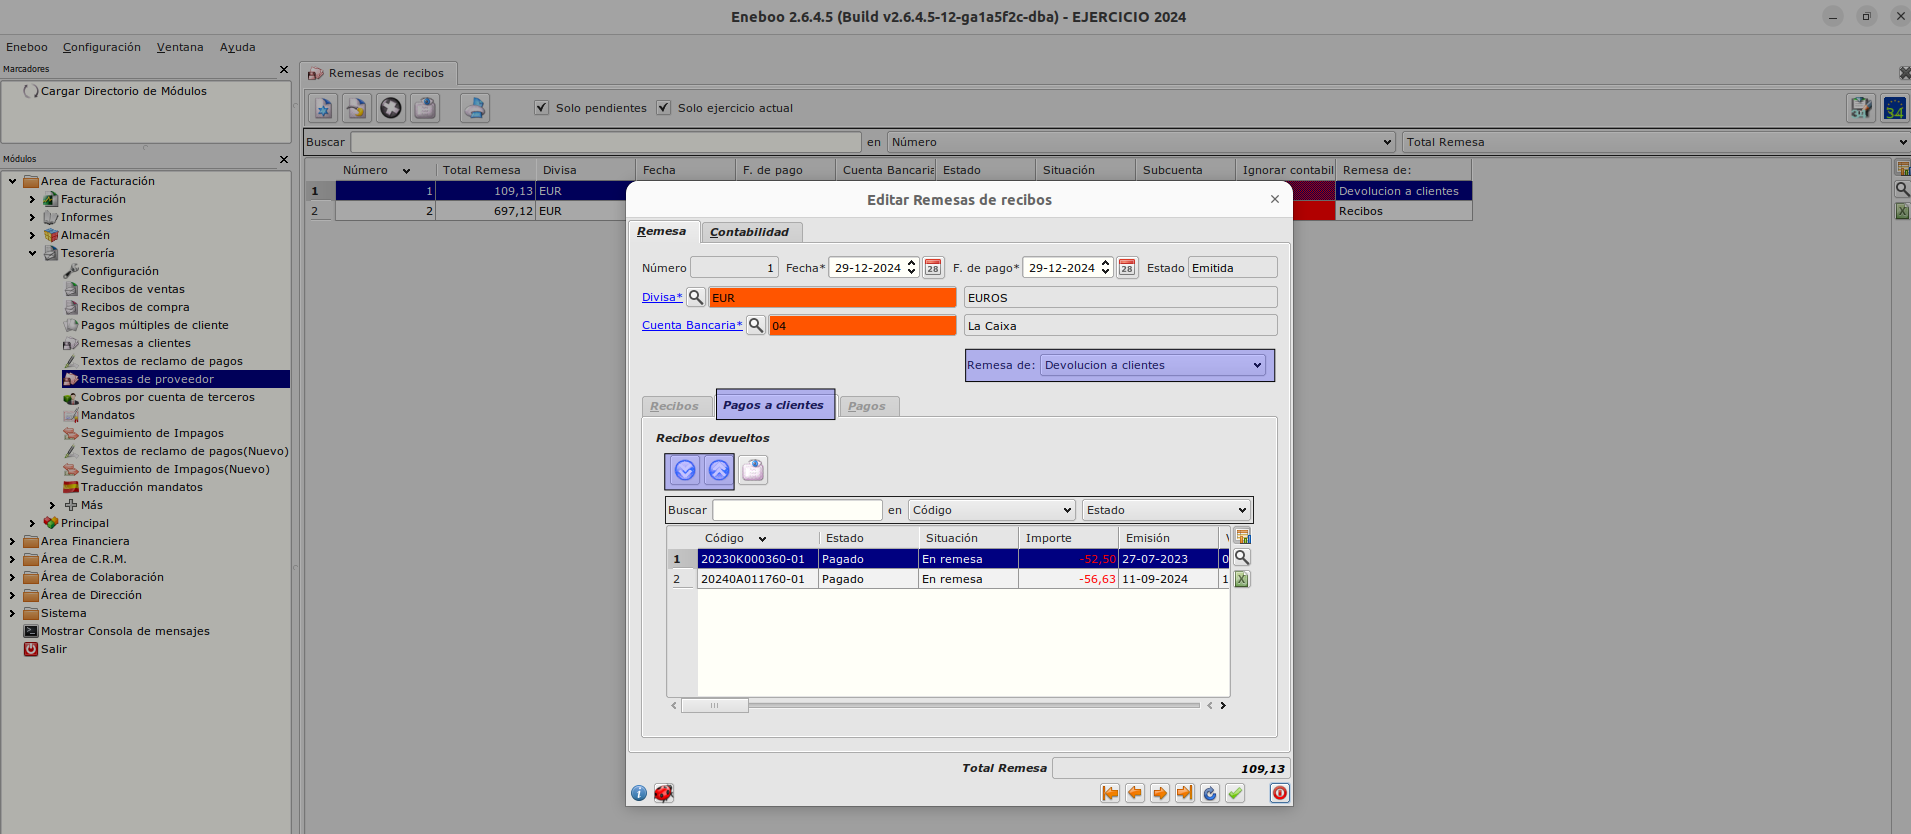The height and width of the screenshot is (834, 1911).
Task: Accept changes with green checkmark
Action: 1235,793
